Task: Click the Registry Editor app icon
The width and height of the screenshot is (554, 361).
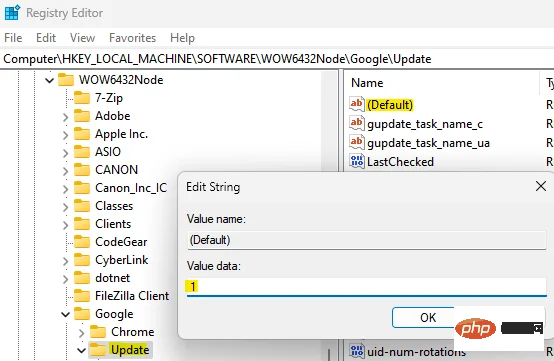Action: pos(12,13)
